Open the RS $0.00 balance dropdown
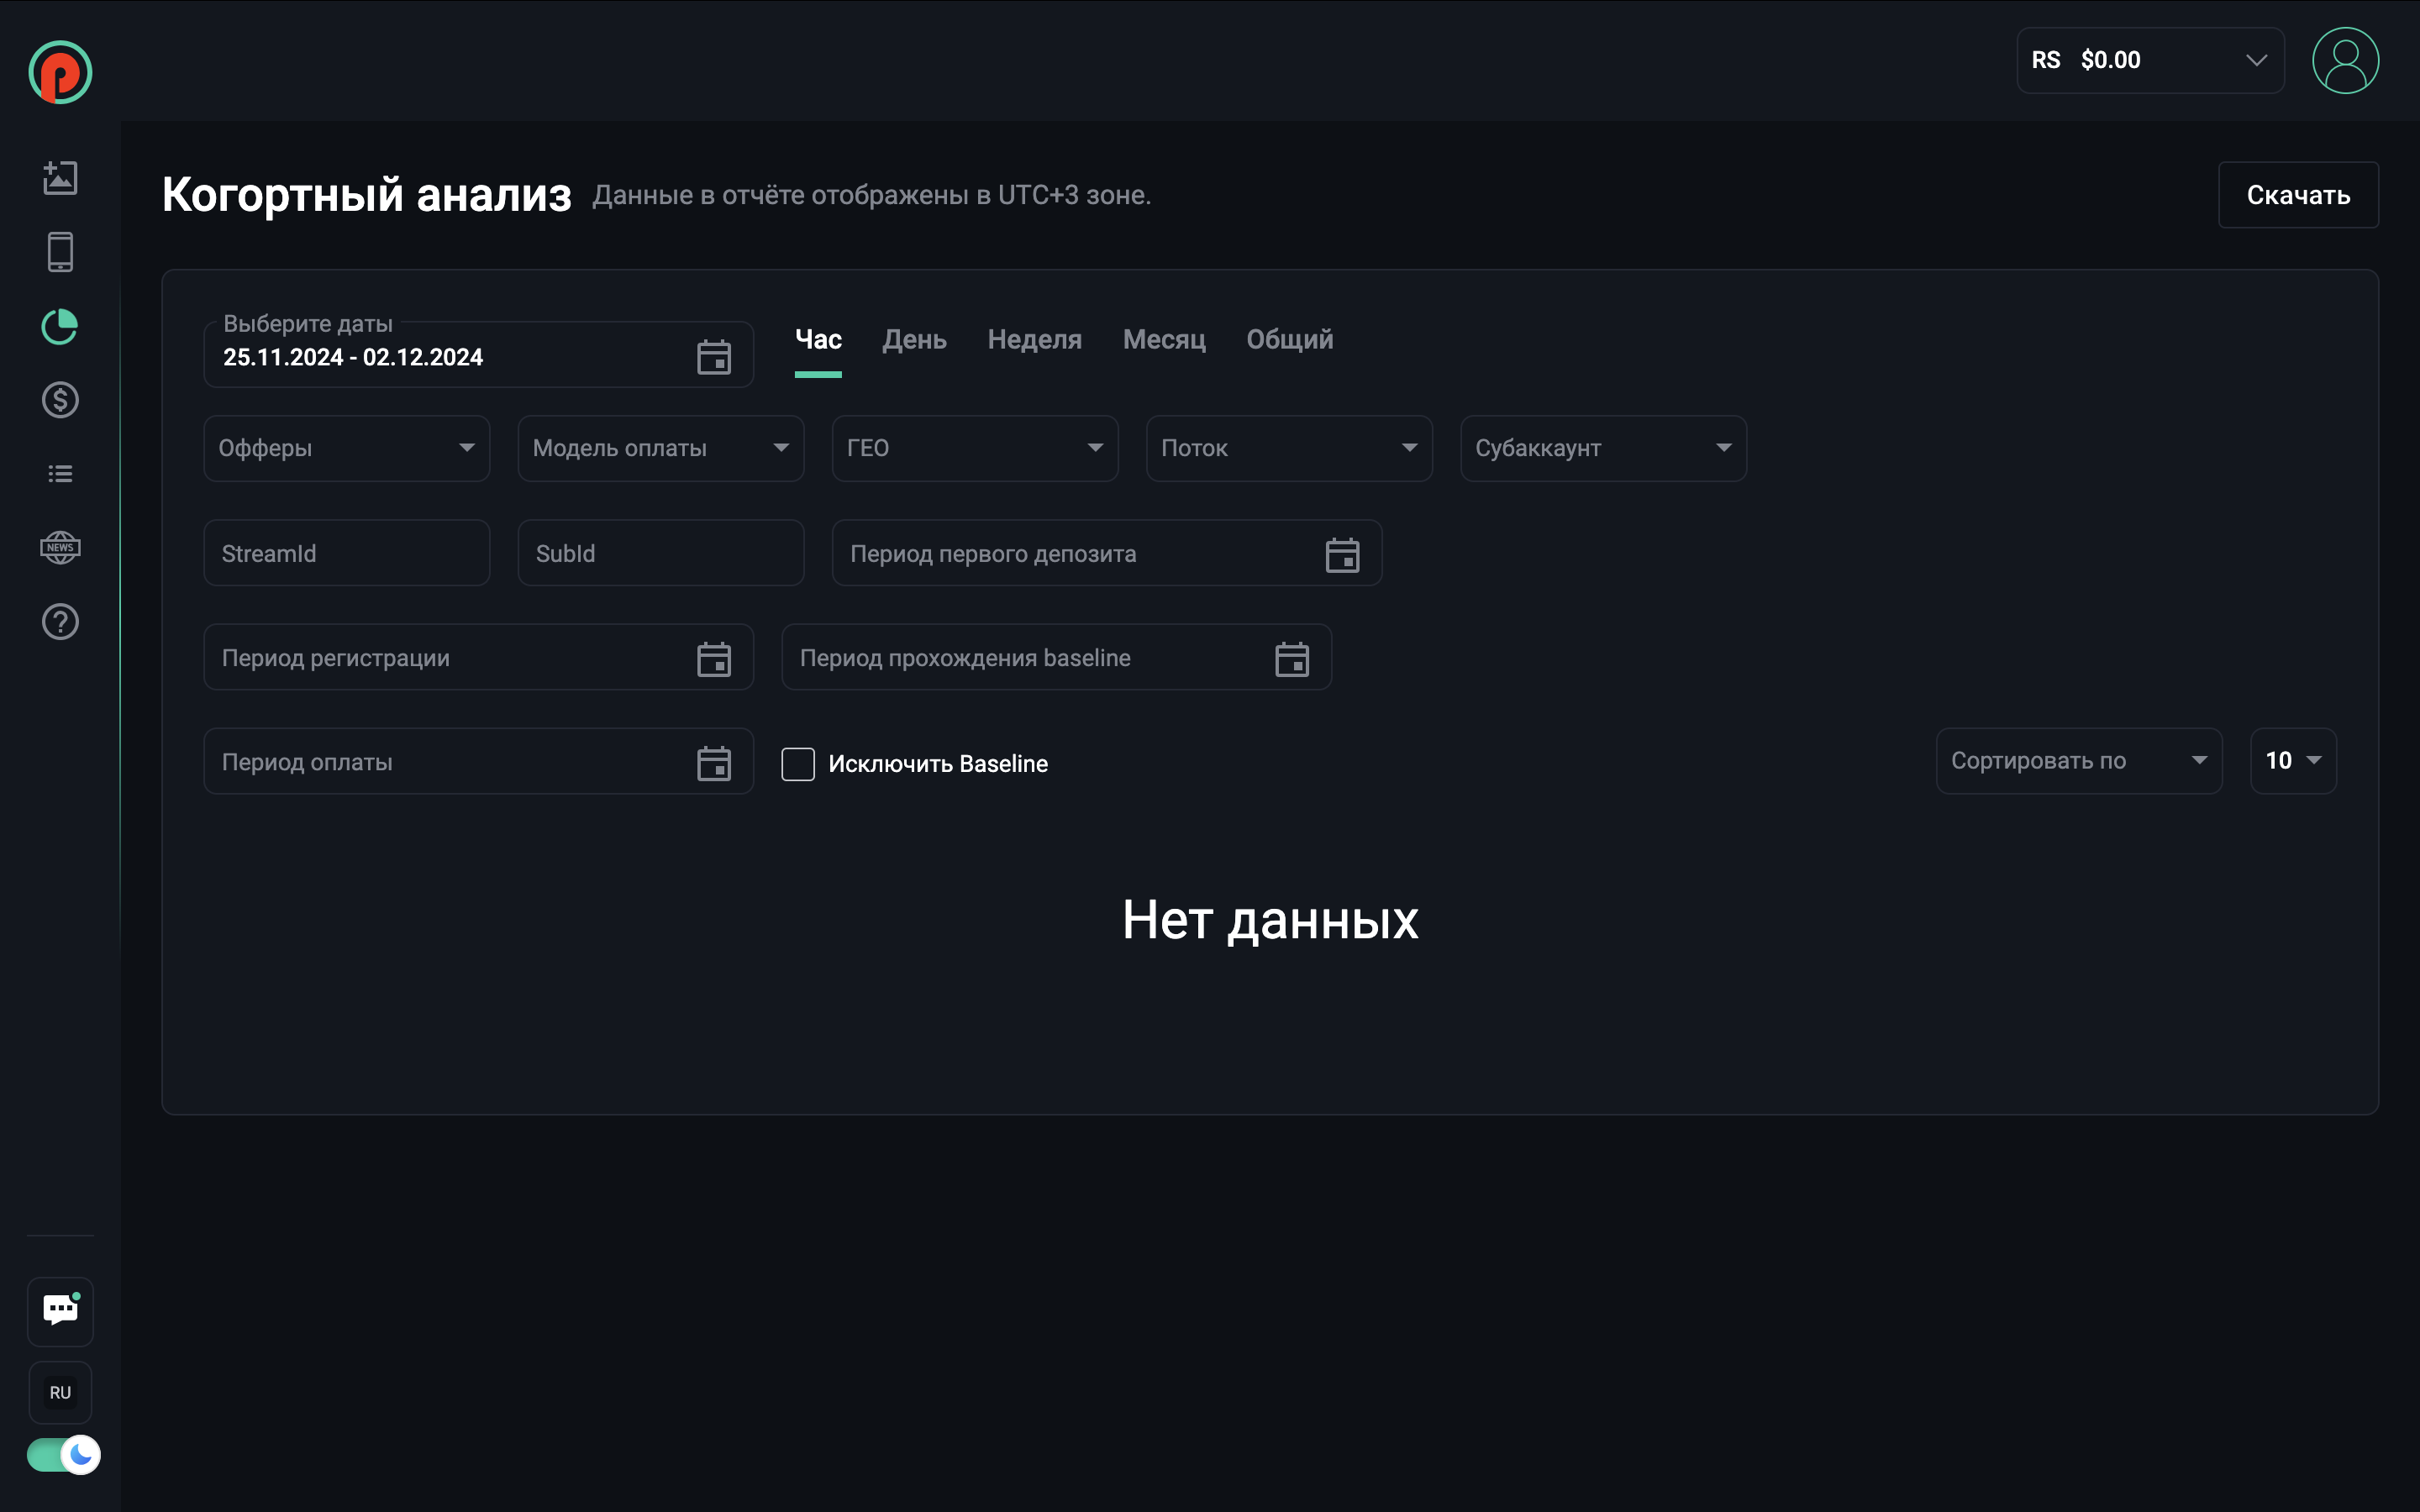2420x1512 pixels. click(2149, 60)
